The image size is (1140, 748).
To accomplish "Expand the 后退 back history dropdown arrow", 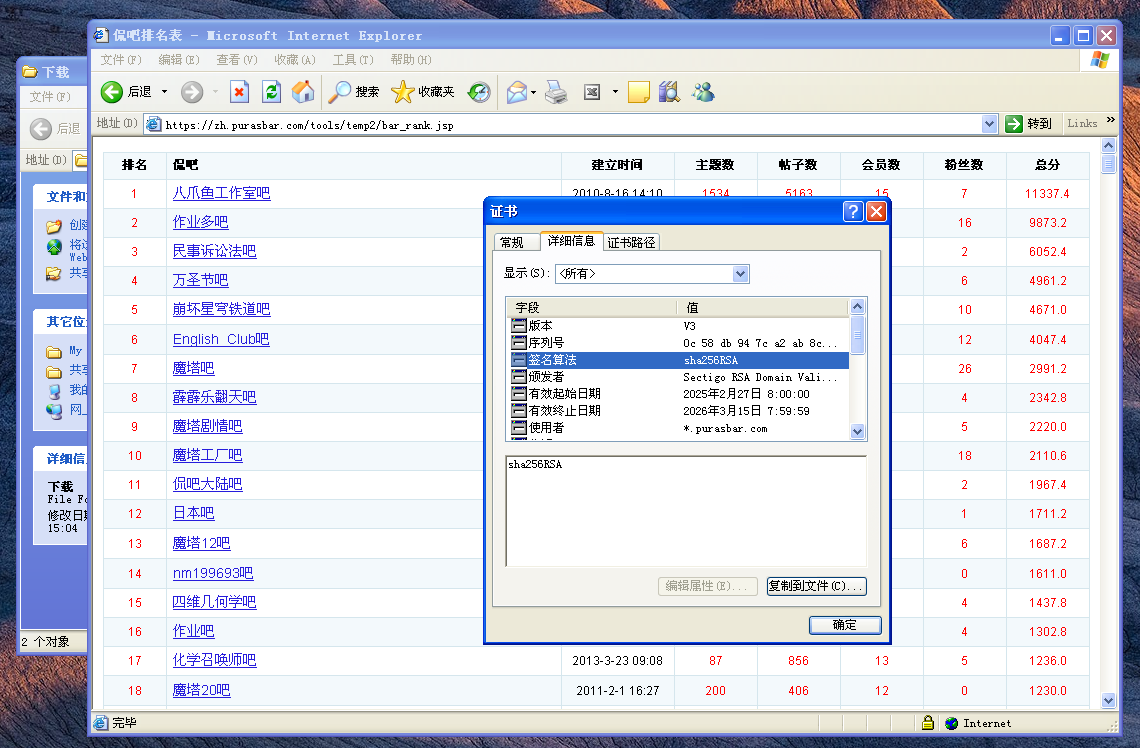I will (x=165, y=92).
